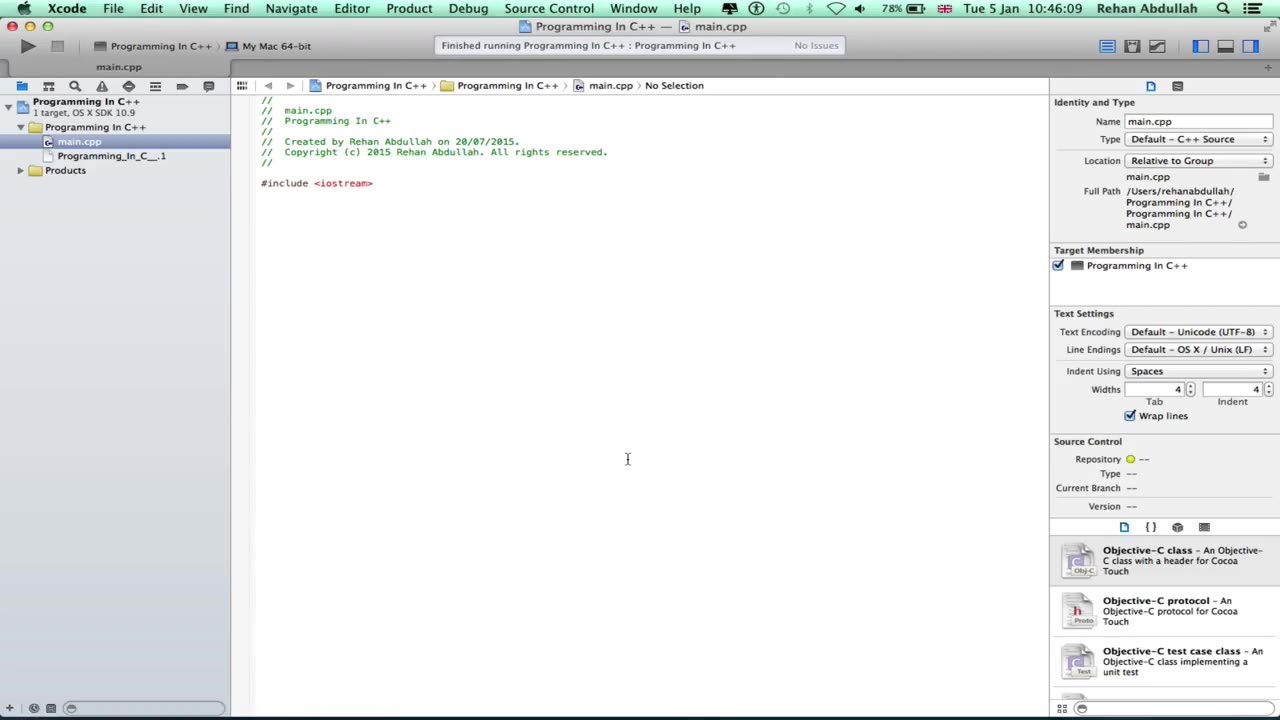Show the File Template library

(1124, 527)
